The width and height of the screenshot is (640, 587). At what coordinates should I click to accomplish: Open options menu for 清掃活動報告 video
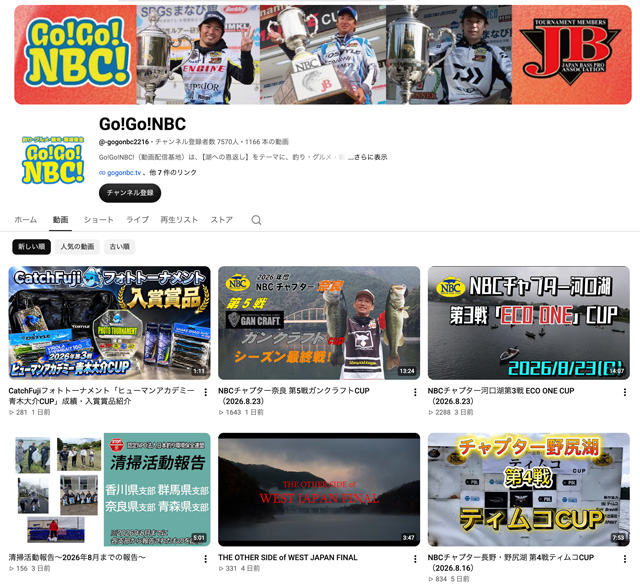tap(205, 559)
